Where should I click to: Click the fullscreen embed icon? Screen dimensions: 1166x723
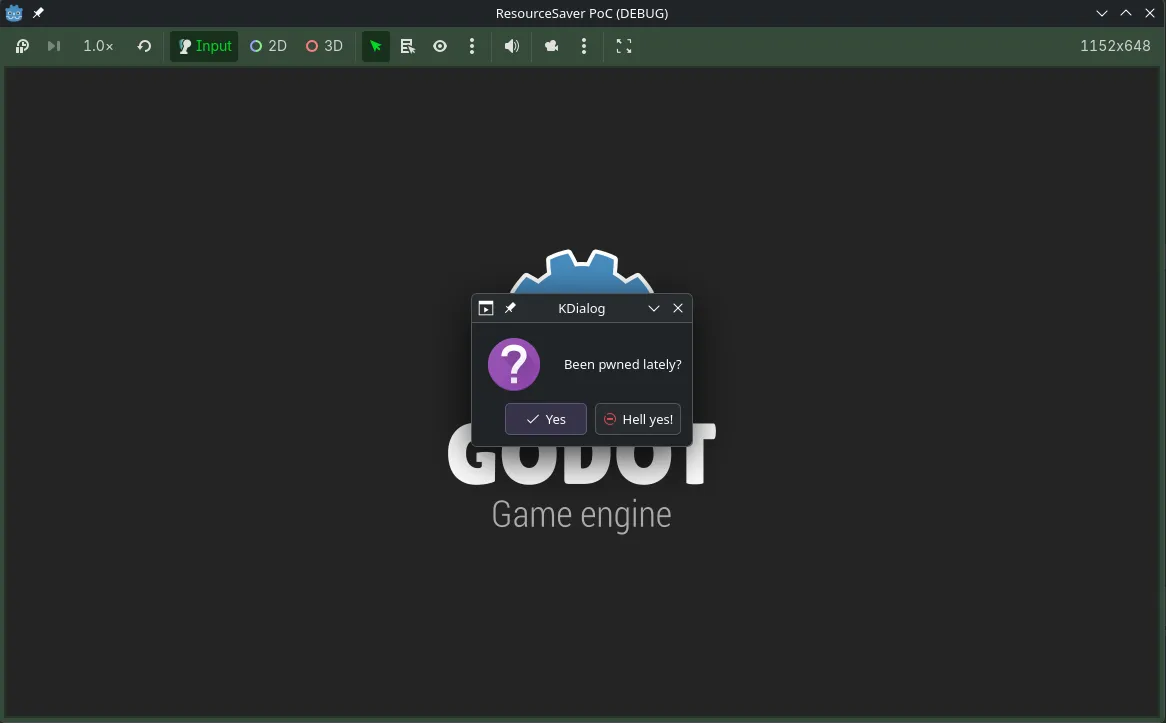point(624,46)
